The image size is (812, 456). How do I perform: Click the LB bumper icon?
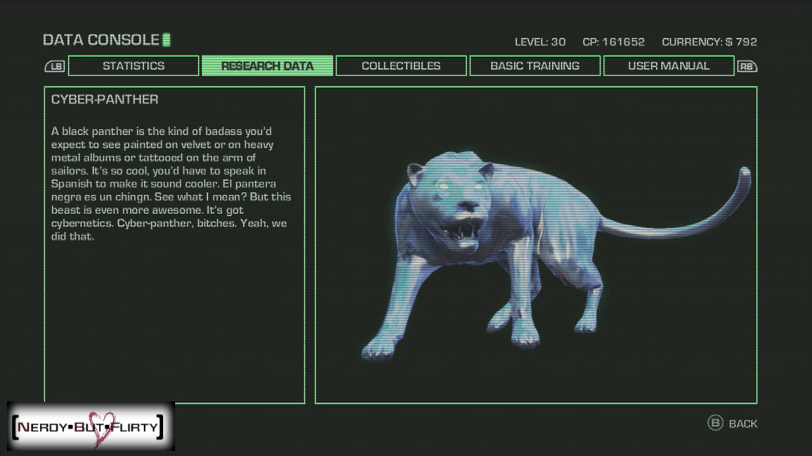(55, 66)
